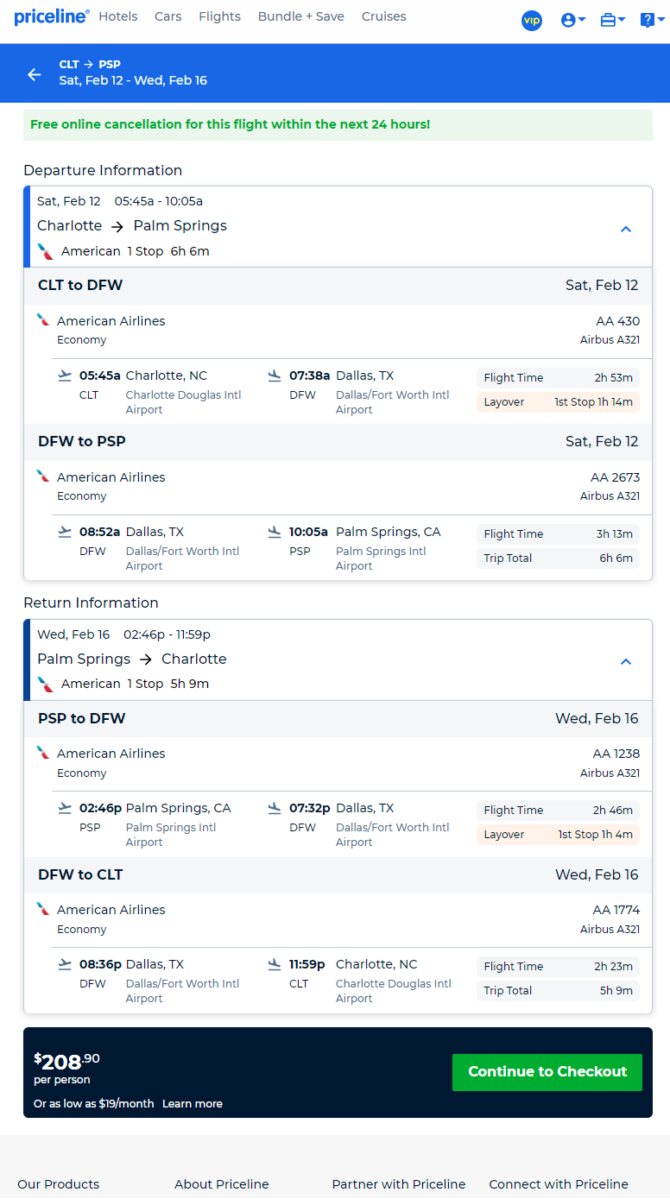Collapse the Palm Springs to Charlotte return details
670x1199 pixels.
tap(626, 661)
